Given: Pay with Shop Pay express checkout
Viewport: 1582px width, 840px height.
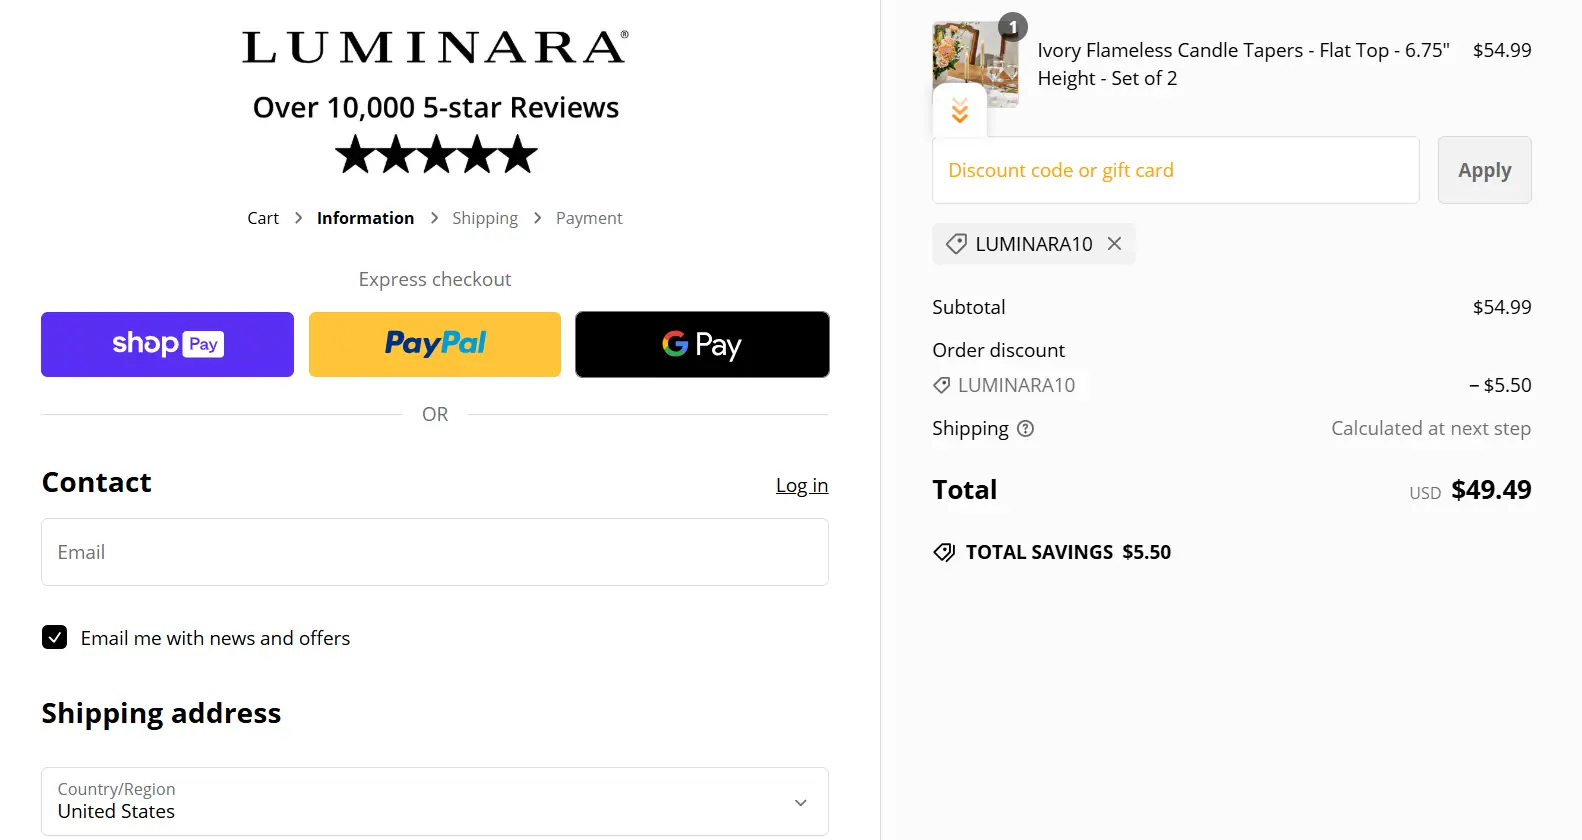Looking at the screenshot, I should (x=167, y=344).
